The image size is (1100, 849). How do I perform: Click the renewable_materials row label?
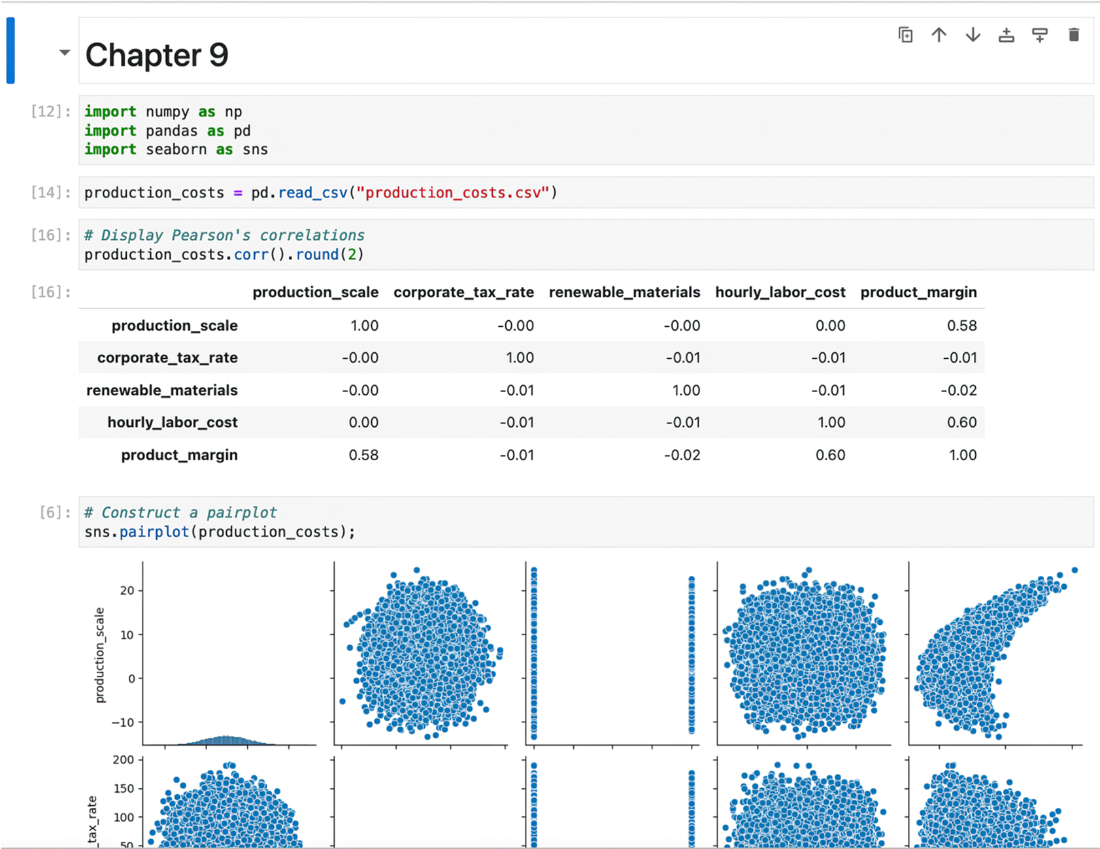(x=162, y=390)
